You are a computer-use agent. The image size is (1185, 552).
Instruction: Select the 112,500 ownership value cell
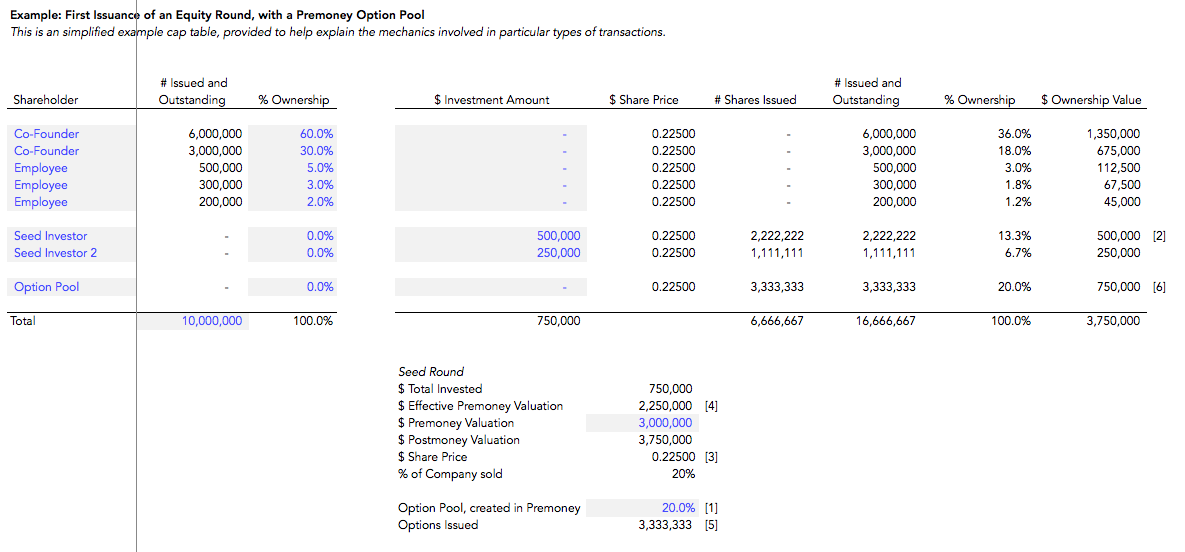click(1118, 168)
